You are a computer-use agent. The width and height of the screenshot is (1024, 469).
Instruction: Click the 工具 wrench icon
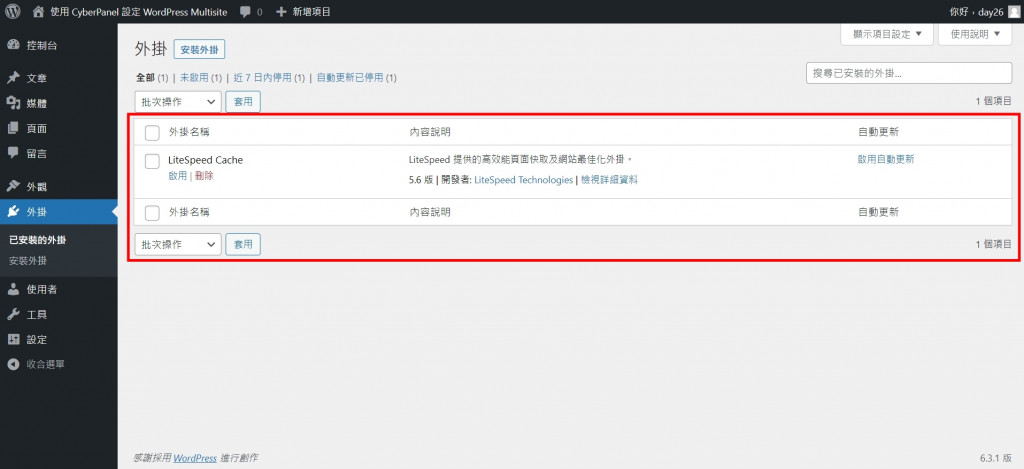click(13, 315)
